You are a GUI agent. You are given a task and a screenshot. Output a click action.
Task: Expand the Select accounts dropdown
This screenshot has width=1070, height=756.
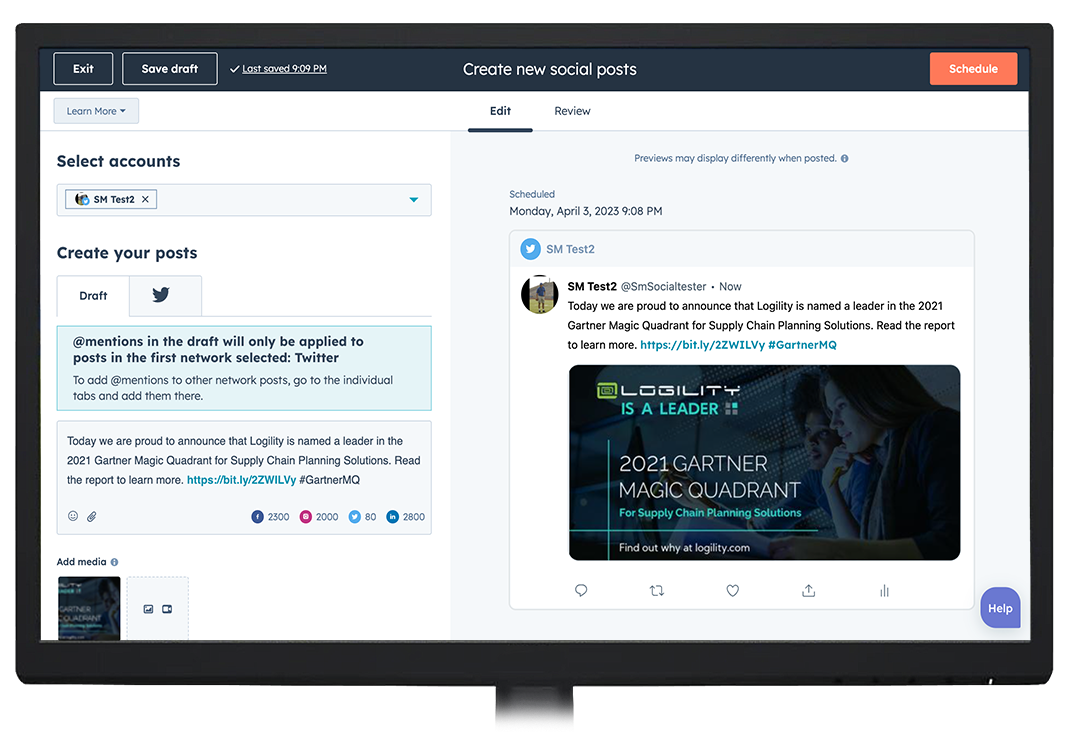414,200
